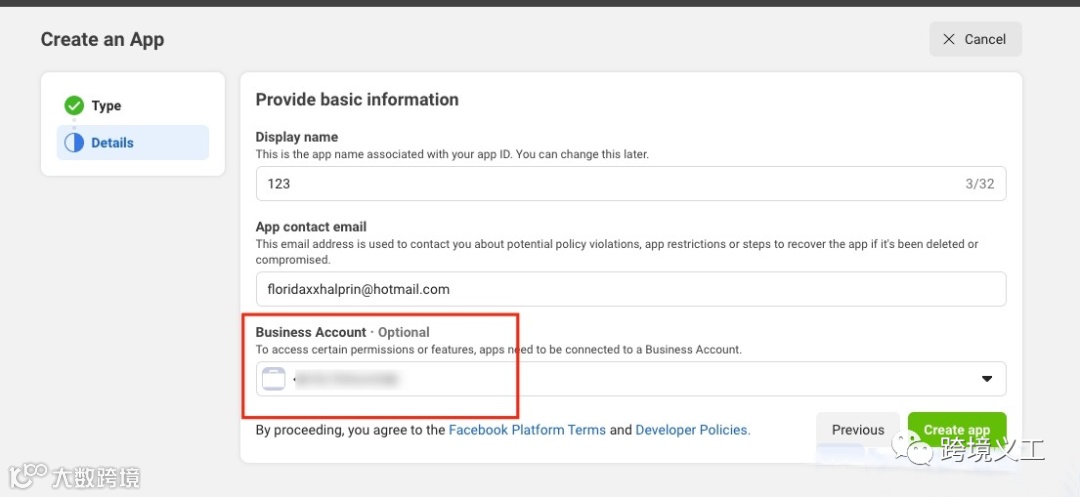
Task: Click the green checkmark beside Type
Action: (74, 106)
